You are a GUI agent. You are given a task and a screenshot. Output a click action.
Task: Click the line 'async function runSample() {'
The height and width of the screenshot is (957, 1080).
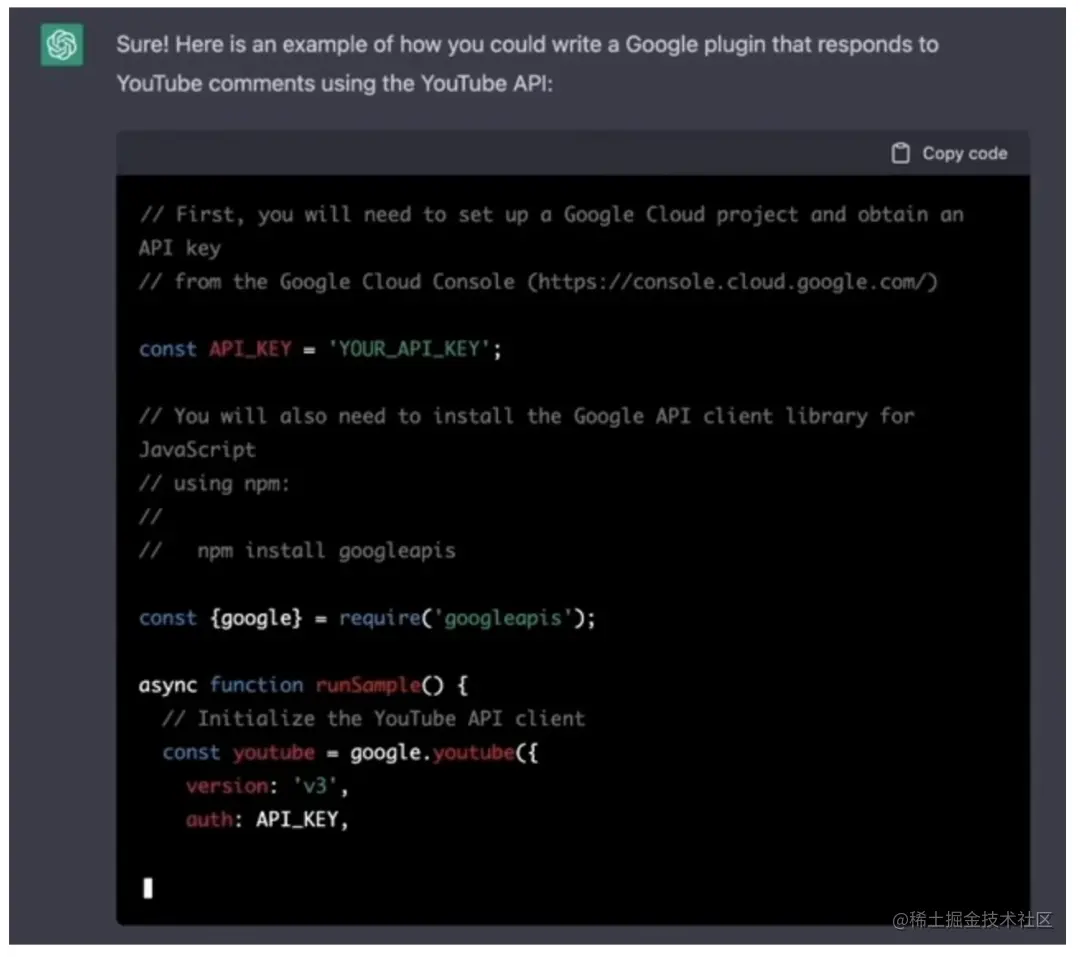pyautogui.click(x=304, y=686)
